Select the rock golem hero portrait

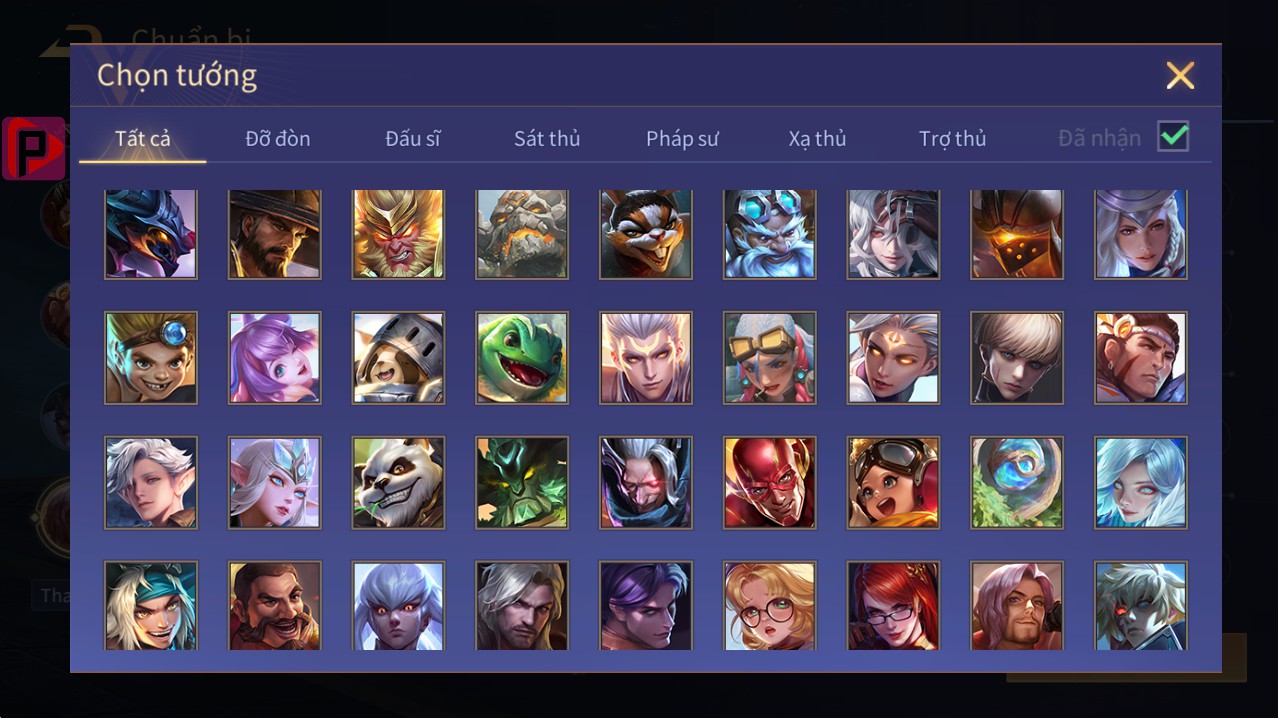(522, 234)
